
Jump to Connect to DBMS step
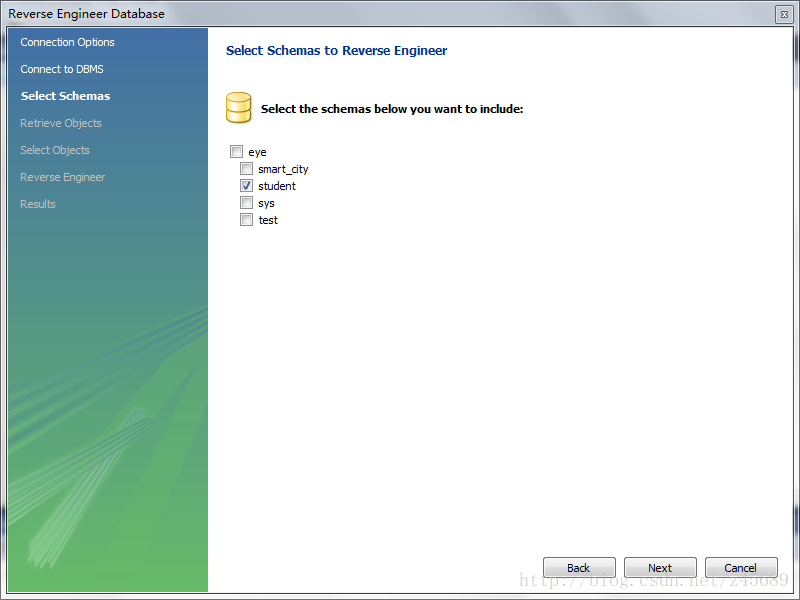pos(62,69)
